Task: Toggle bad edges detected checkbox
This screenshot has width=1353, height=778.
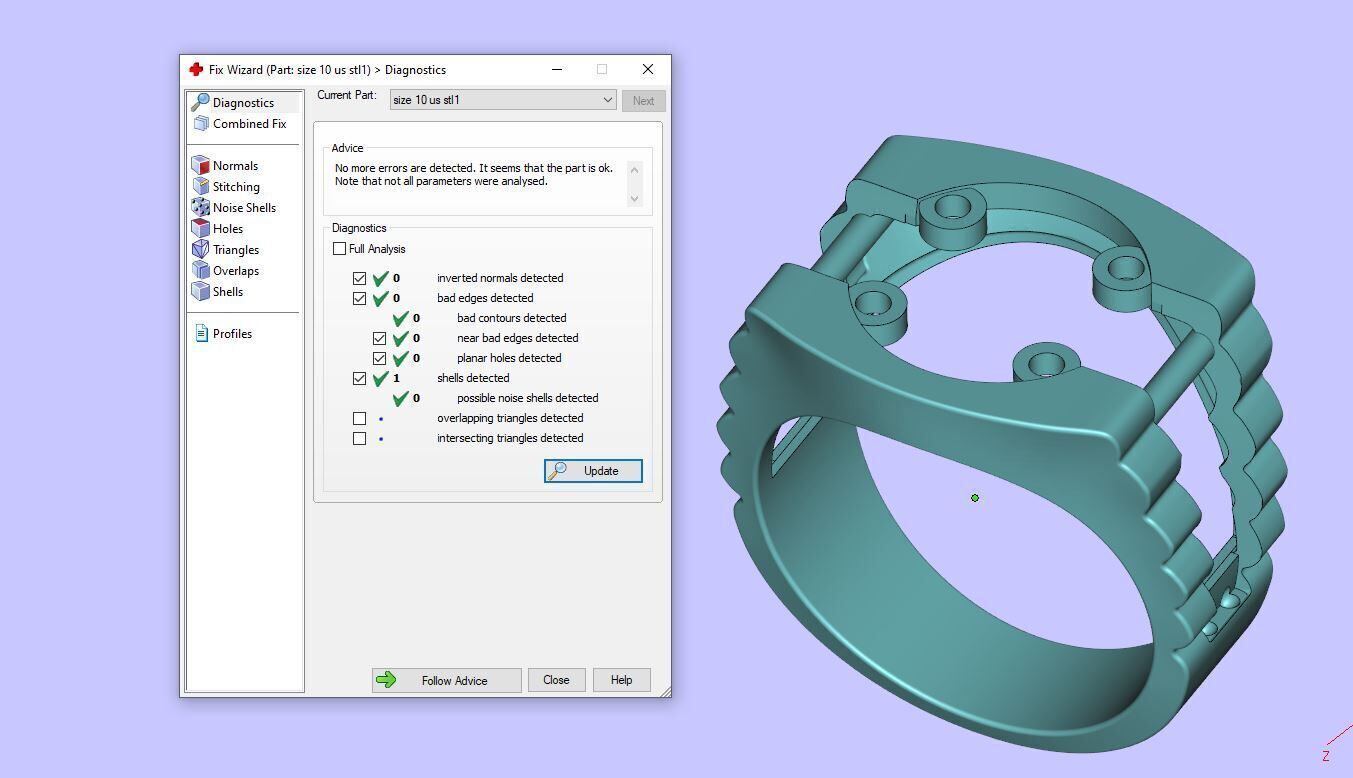Action: tap(359, 298)
